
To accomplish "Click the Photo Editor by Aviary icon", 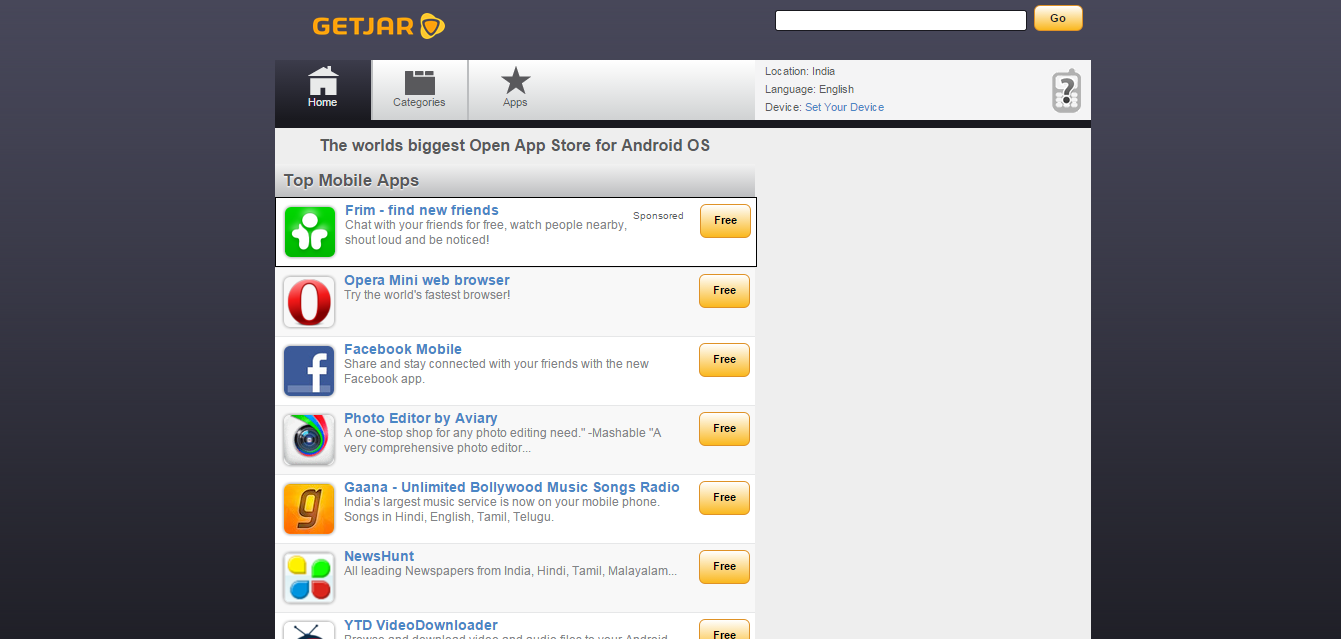I will [x=309, y=440].
